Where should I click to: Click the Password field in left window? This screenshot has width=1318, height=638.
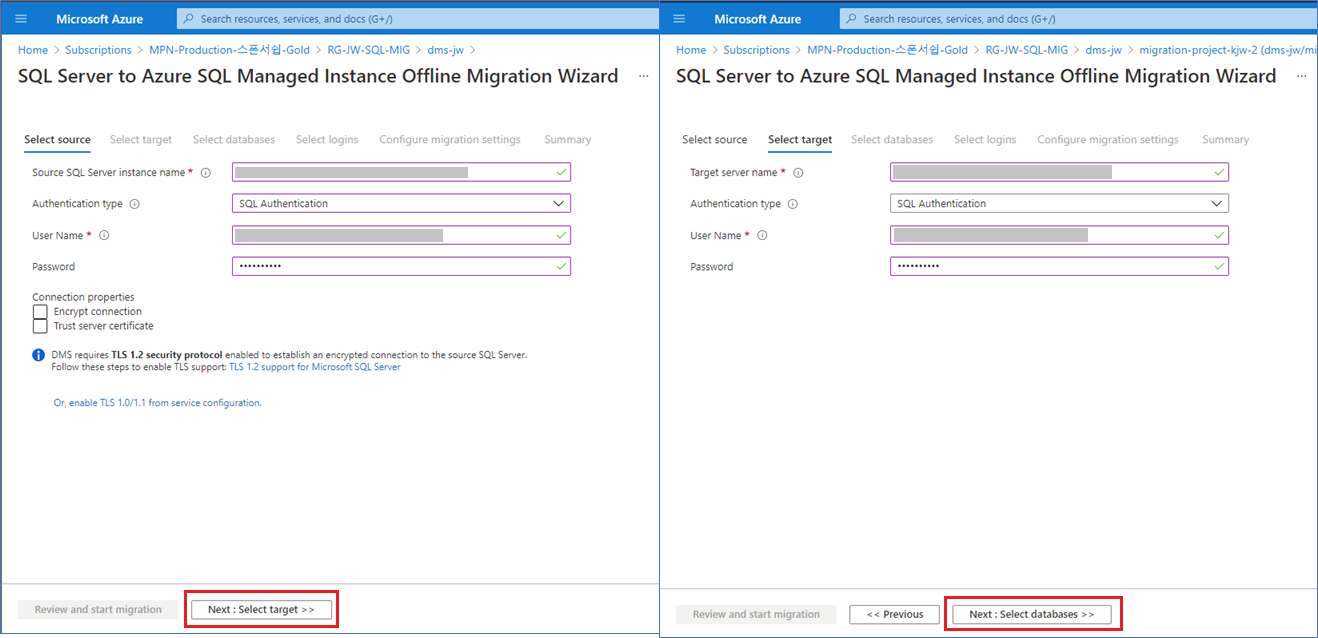(x=401, y=267)
